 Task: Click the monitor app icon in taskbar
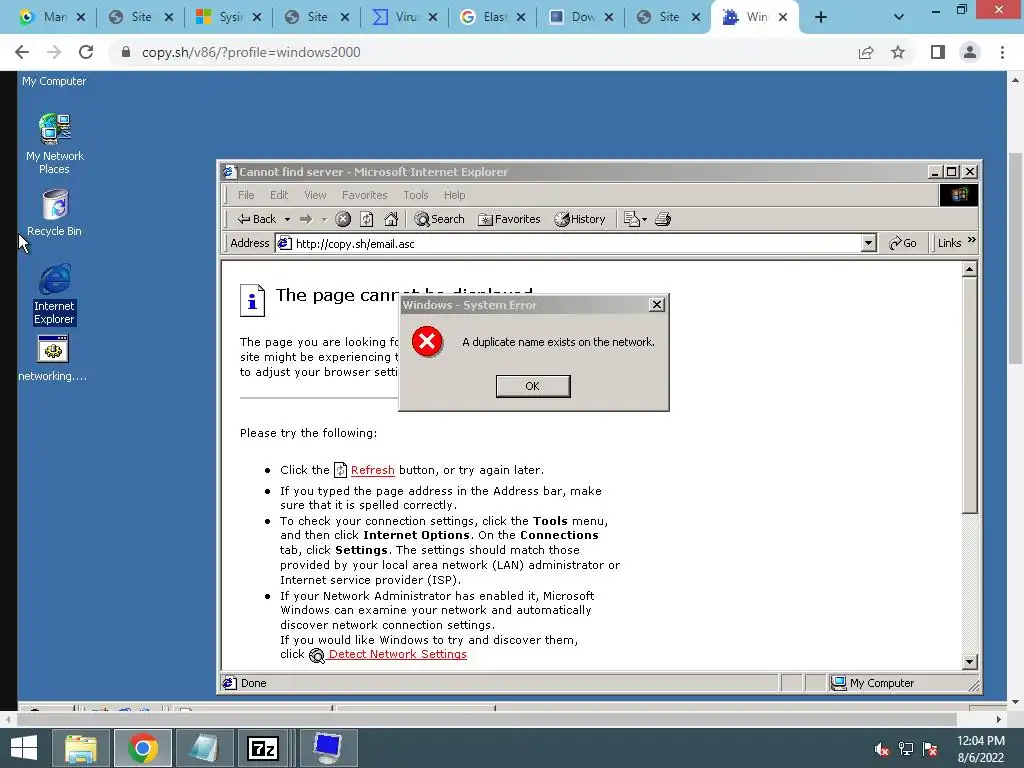point(328,748)
